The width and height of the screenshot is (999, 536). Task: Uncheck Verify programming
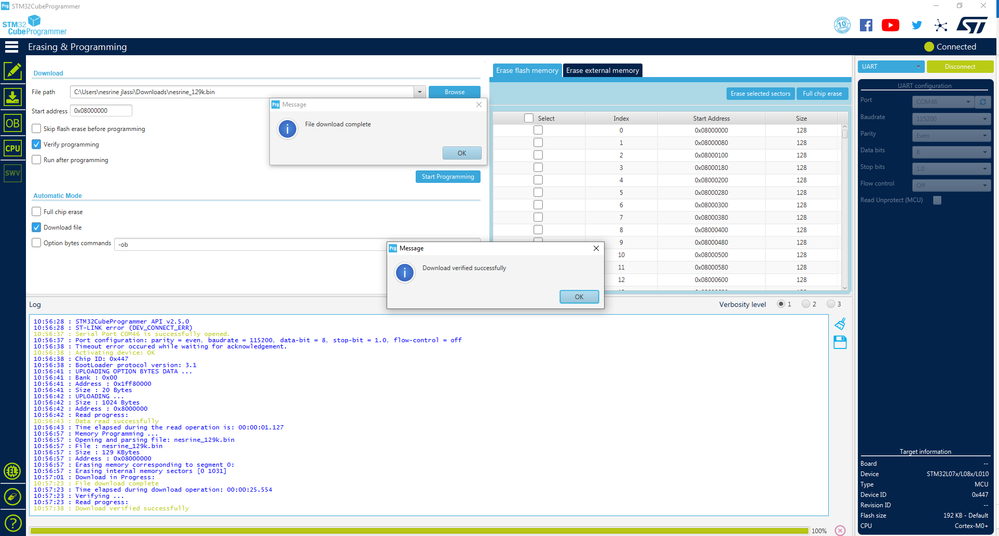click(x=36, y=144)
